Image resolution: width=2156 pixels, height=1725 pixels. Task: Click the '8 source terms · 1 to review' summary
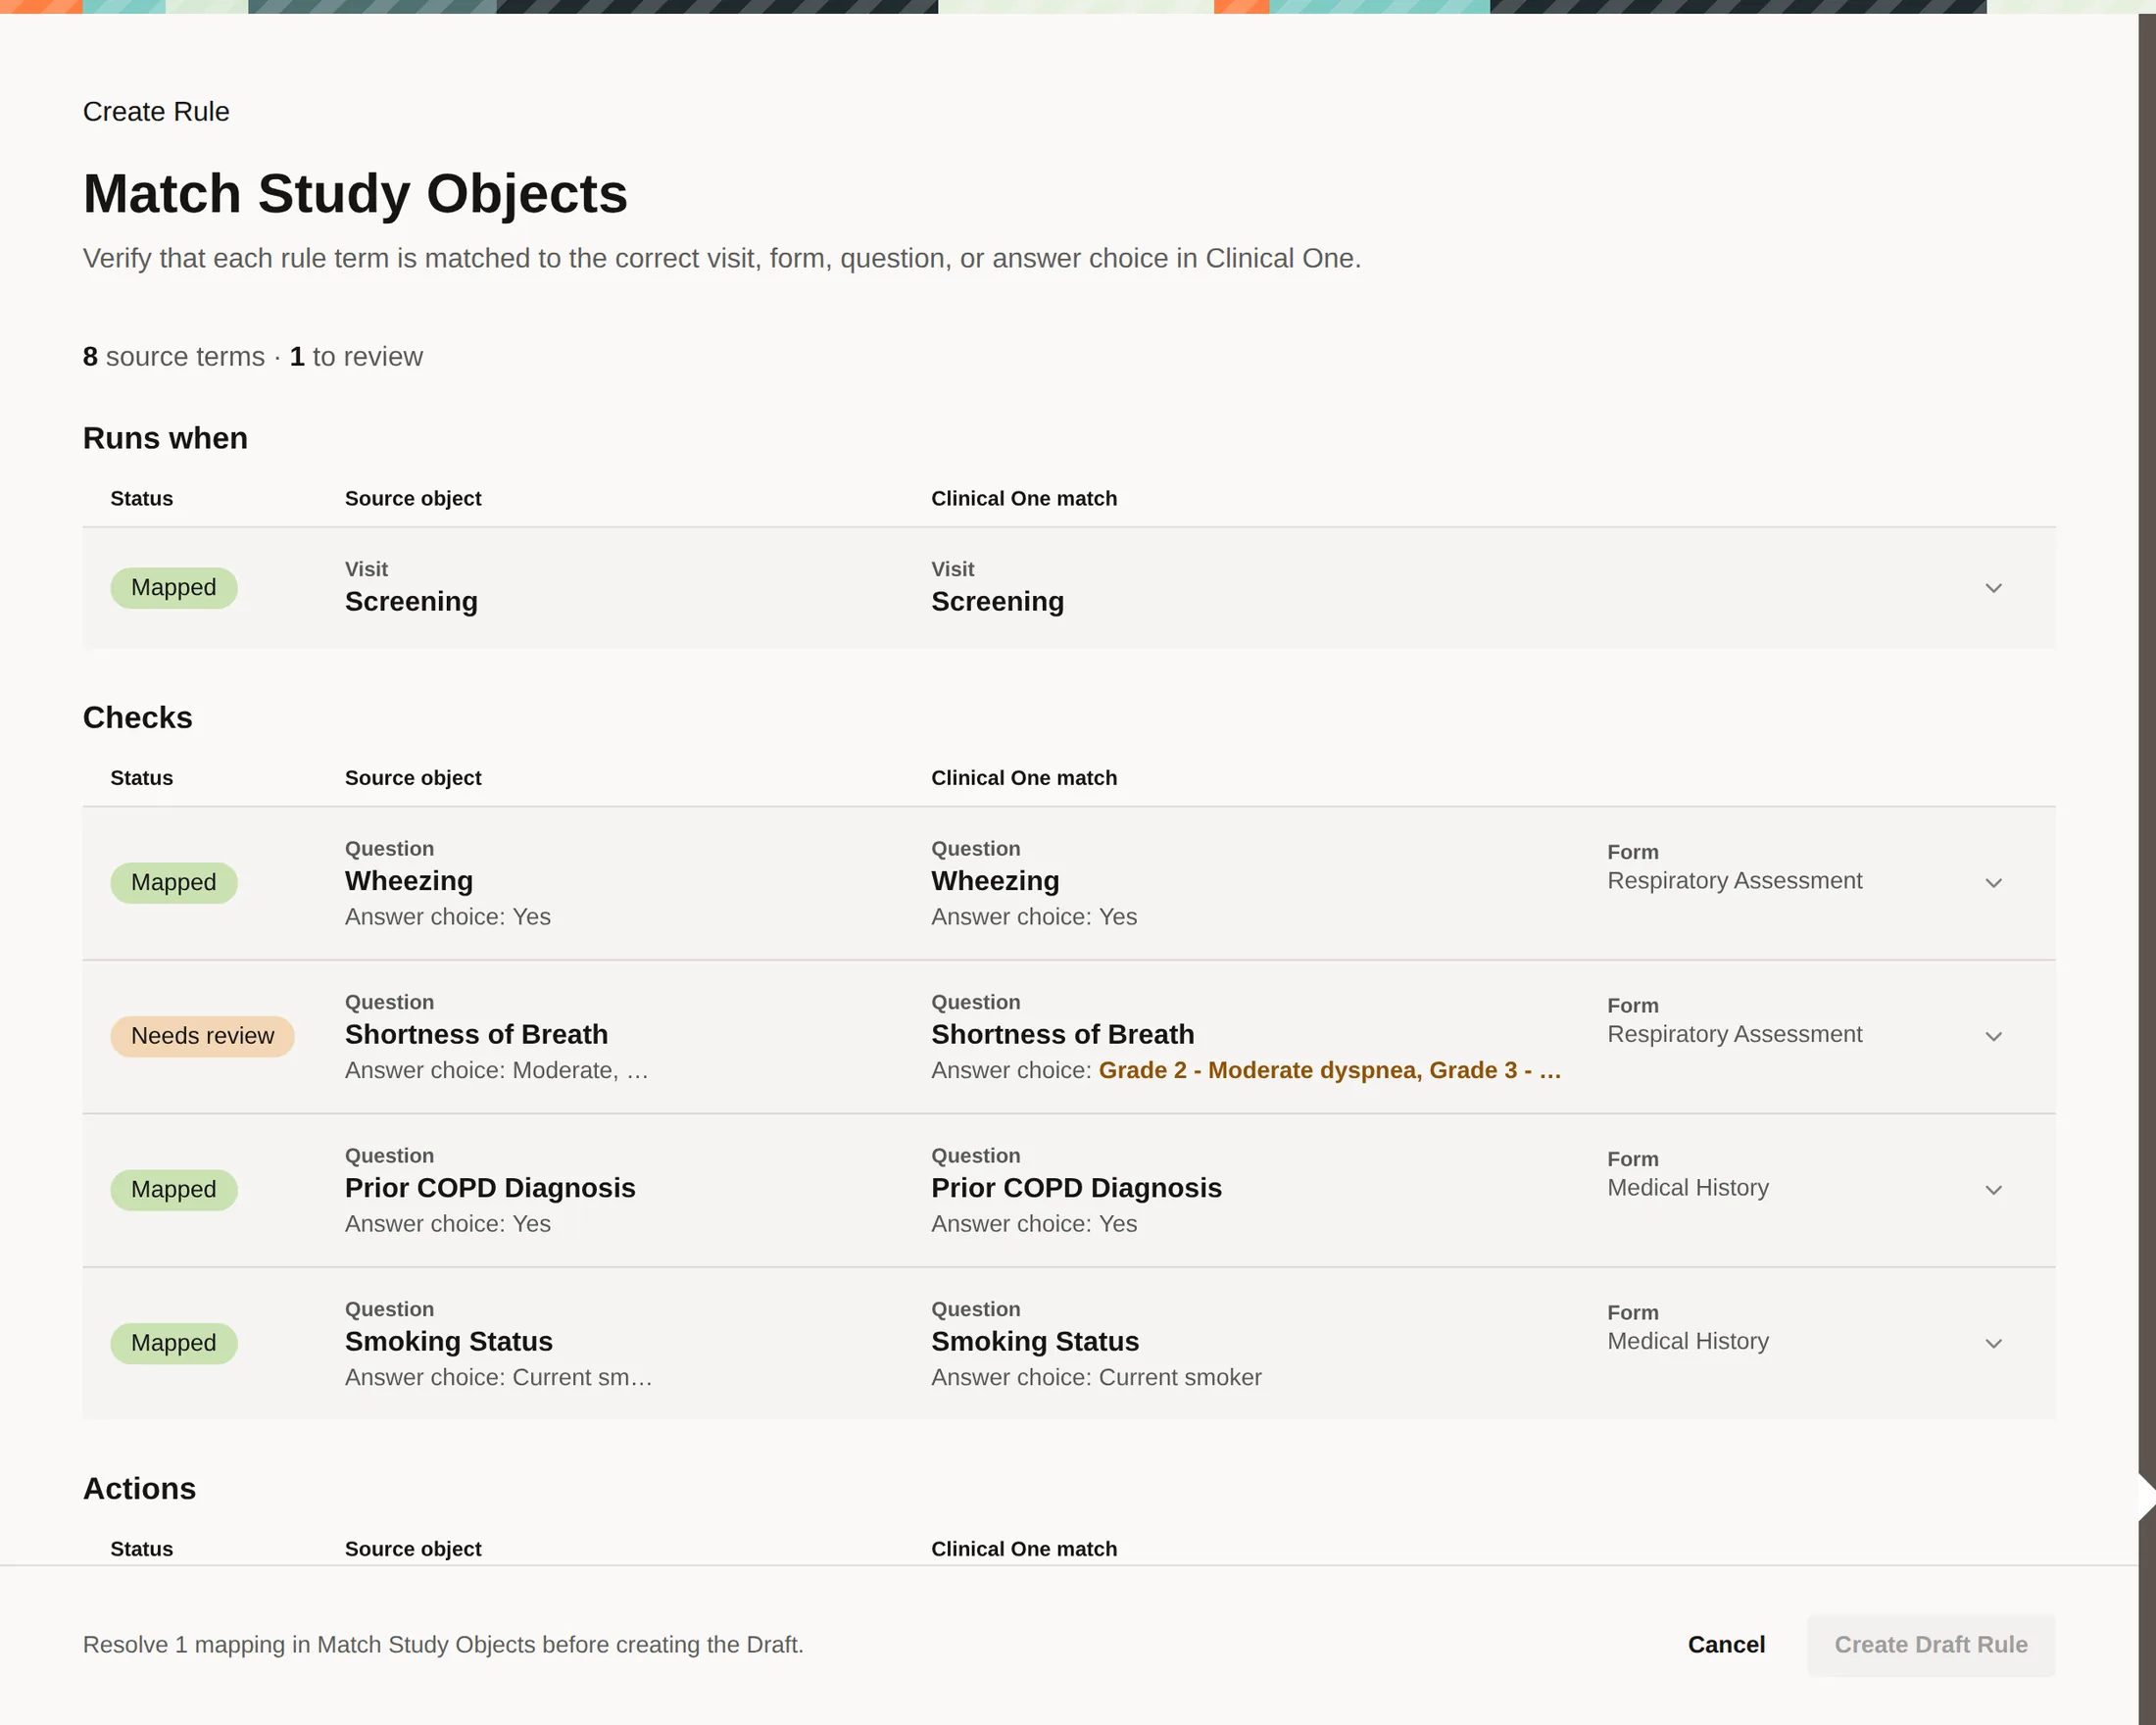(x=253, y=357)
